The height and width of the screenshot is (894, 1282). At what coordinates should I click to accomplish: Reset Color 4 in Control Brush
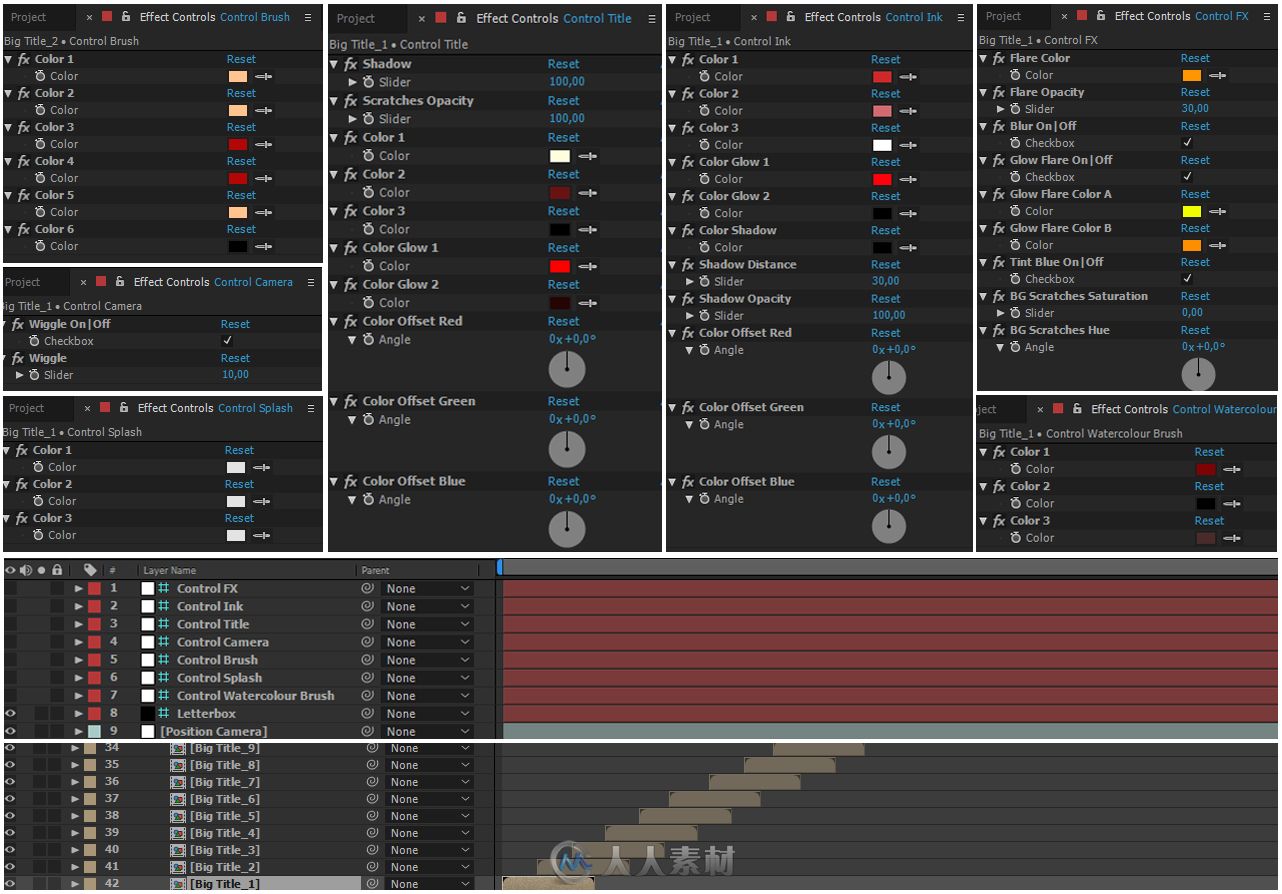pyautogui.click(x=241, y=161)
